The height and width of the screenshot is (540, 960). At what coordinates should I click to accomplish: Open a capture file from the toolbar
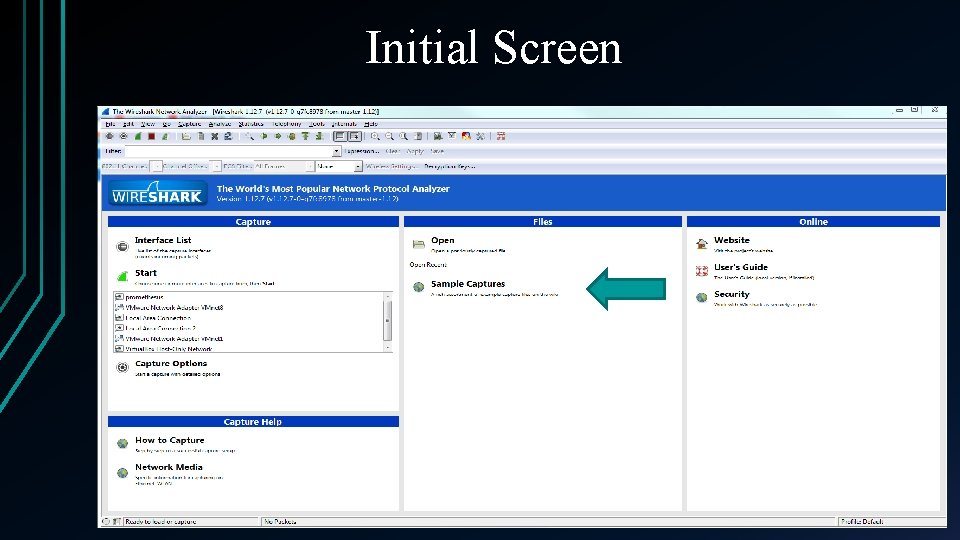(x=186, y=137)
